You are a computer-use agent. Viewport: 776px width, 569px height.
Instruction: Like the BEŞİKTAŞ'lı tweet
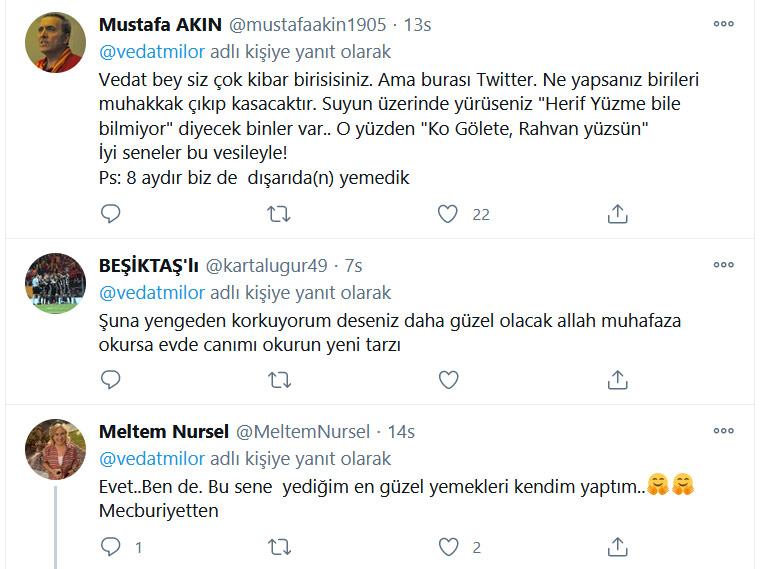click(x=448, y=379)
